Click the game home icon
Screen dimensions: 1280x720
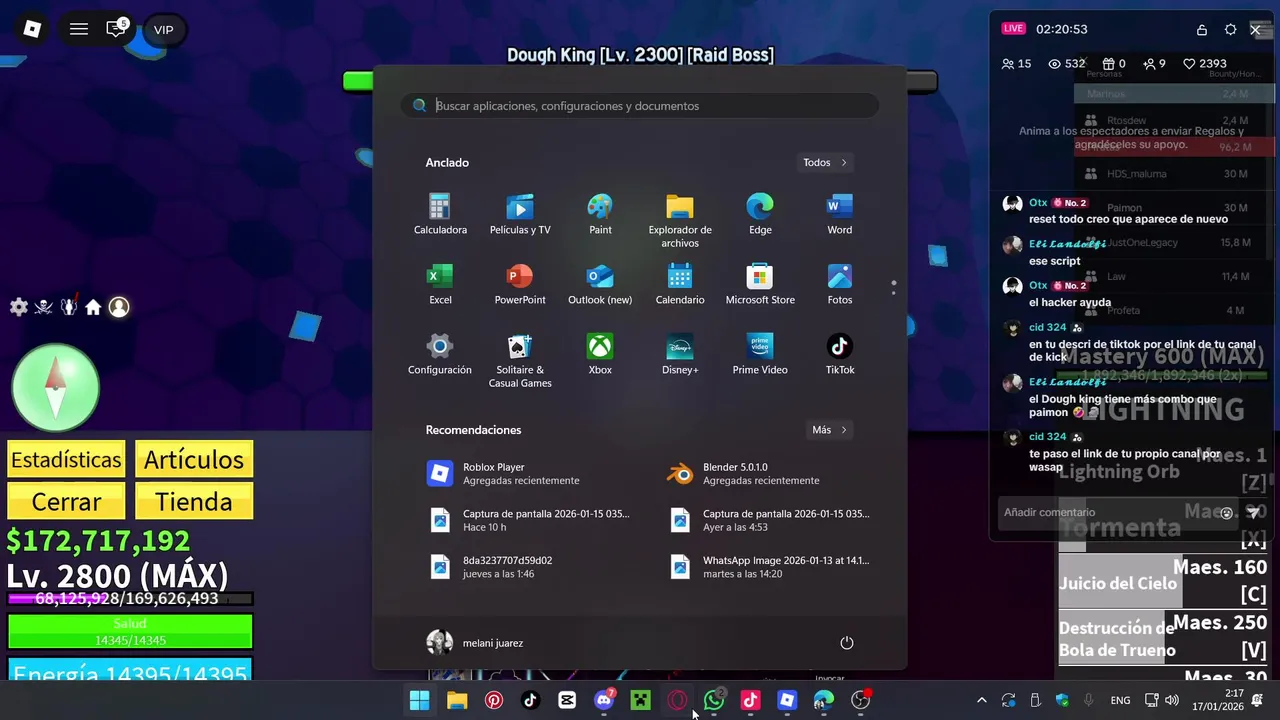[x=93, y=307]
